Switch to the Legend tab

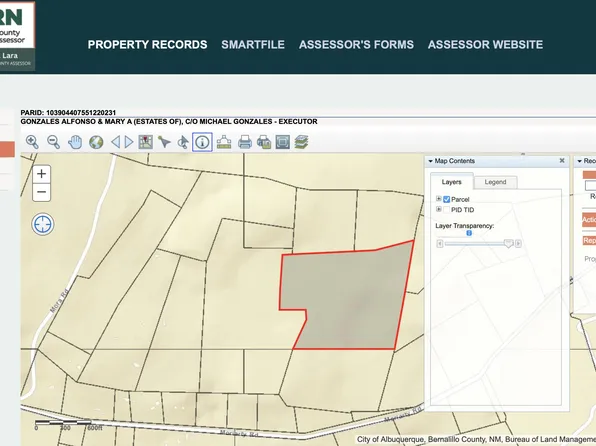(x=495, y=182)
